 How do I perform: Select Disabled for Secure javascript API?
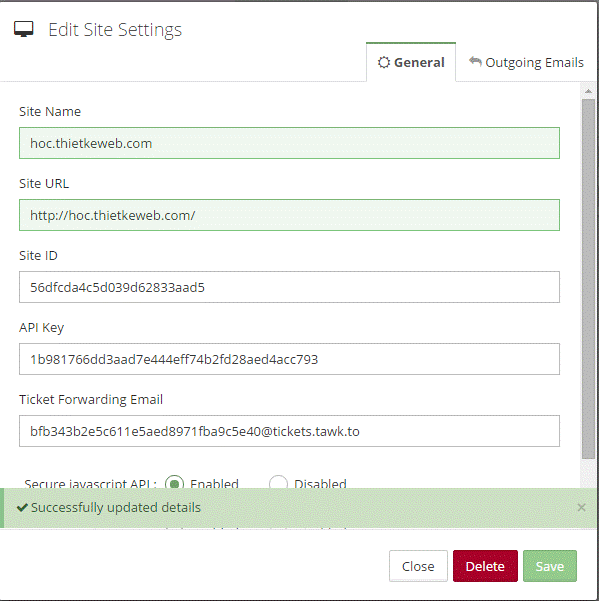[278, 482]
